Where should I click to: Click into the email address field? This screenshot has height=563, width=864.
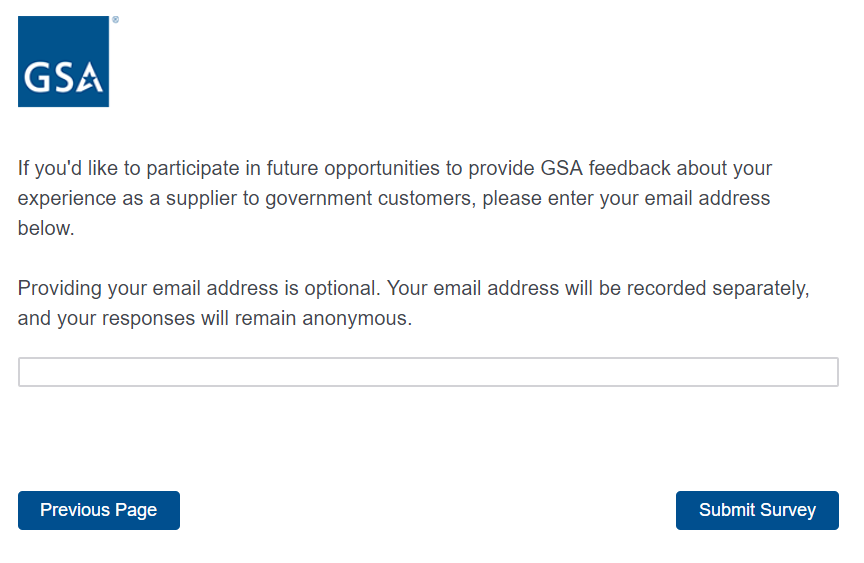(428, 372)
